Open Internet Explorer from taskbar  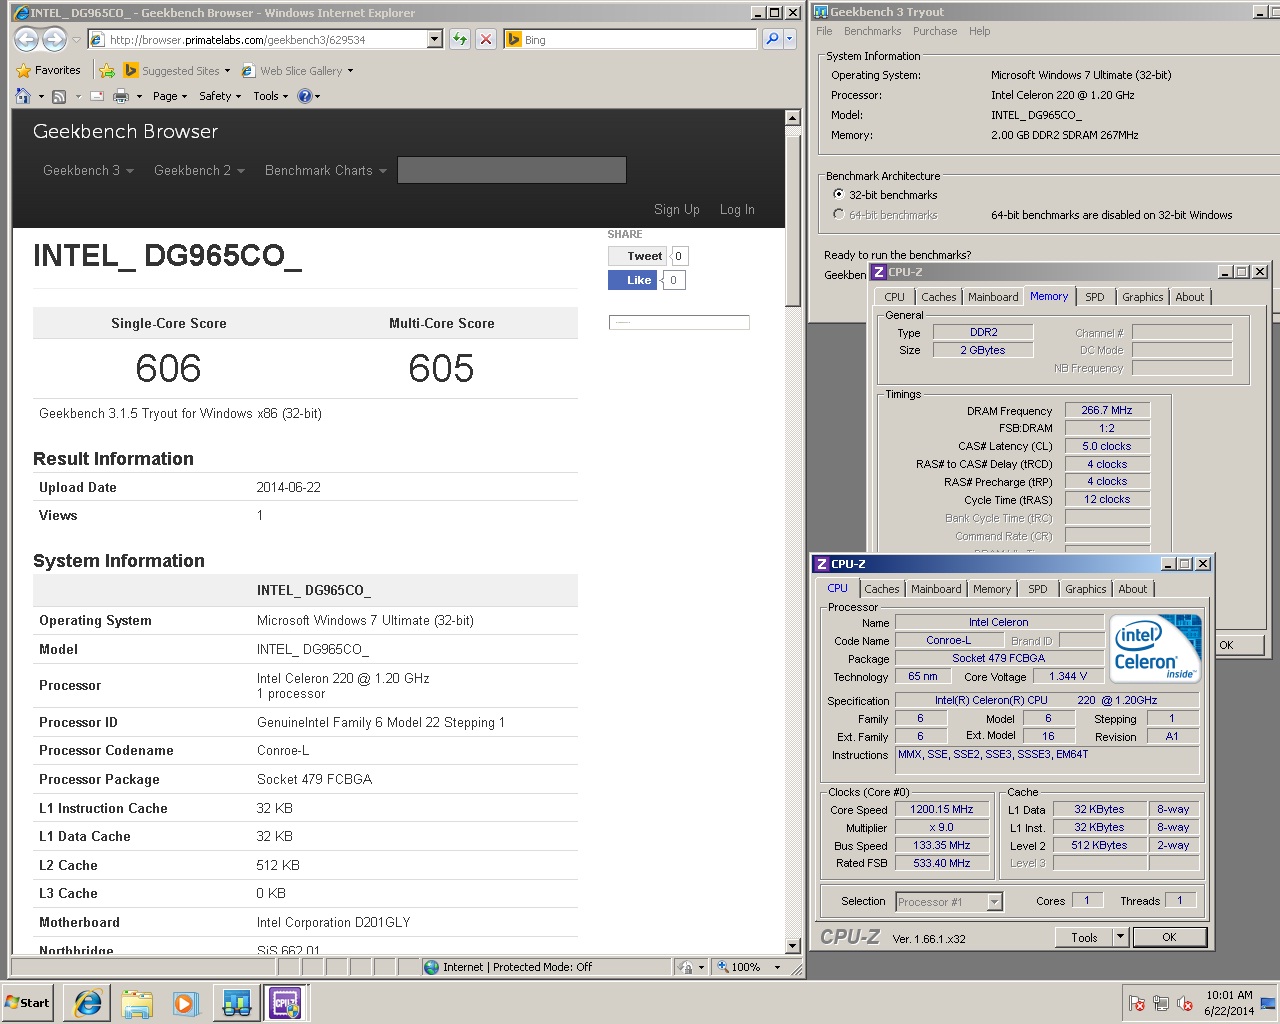point(88,1002)
